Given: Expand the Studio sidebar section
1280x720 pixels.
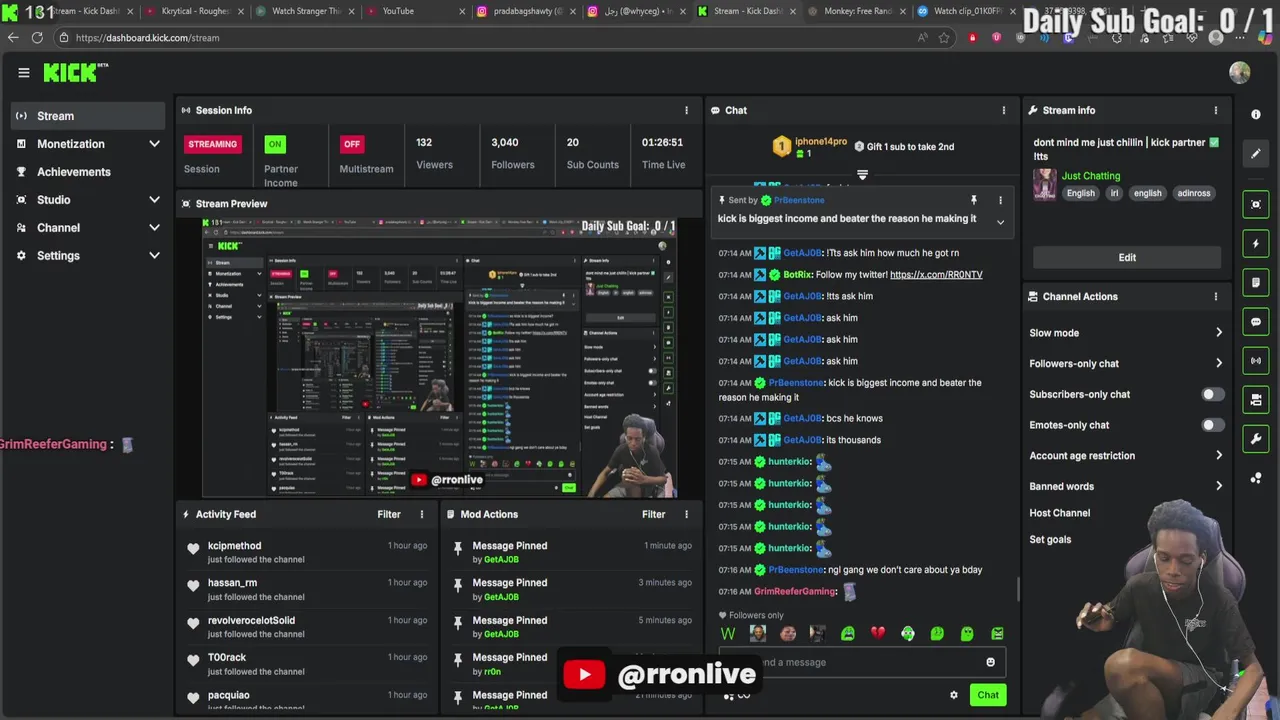Looking at the screenshot, I should coord(154,200).
